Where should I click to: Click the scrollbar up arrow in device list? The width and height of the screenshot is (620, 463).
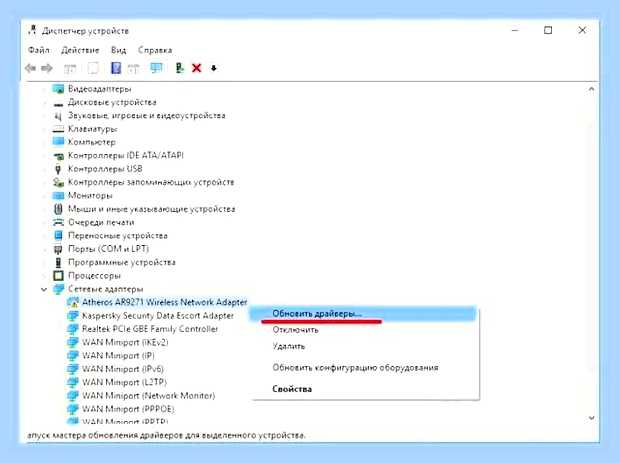[x=591, y=89]
